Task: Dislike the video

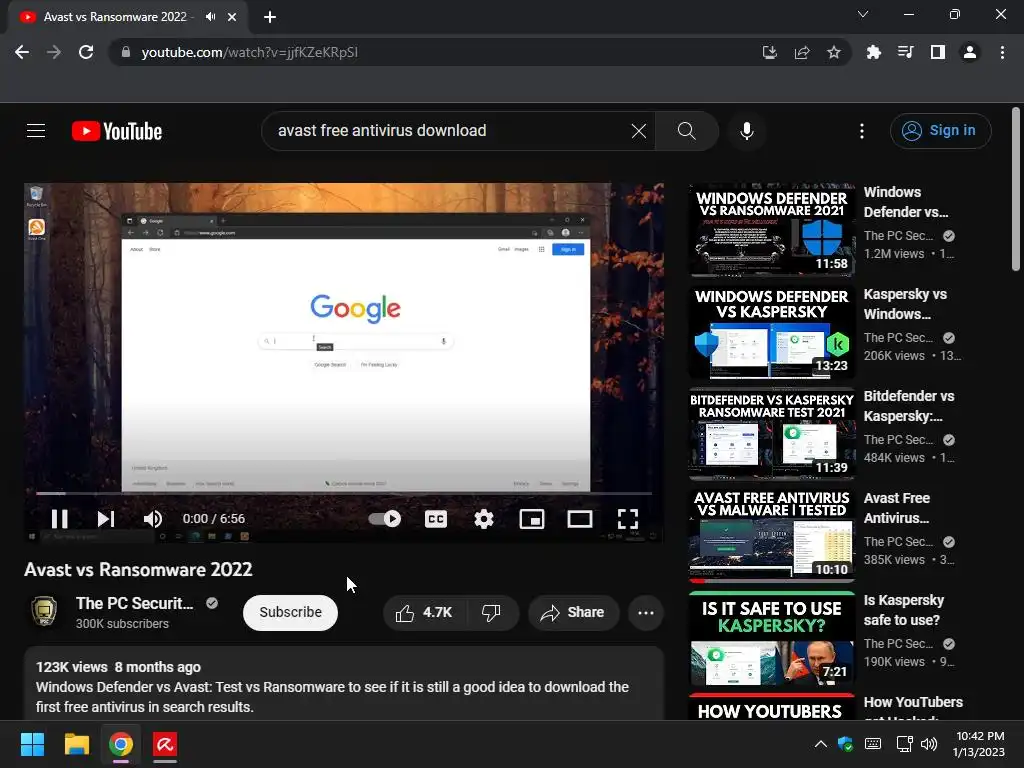Action: [x=491, y=613]
